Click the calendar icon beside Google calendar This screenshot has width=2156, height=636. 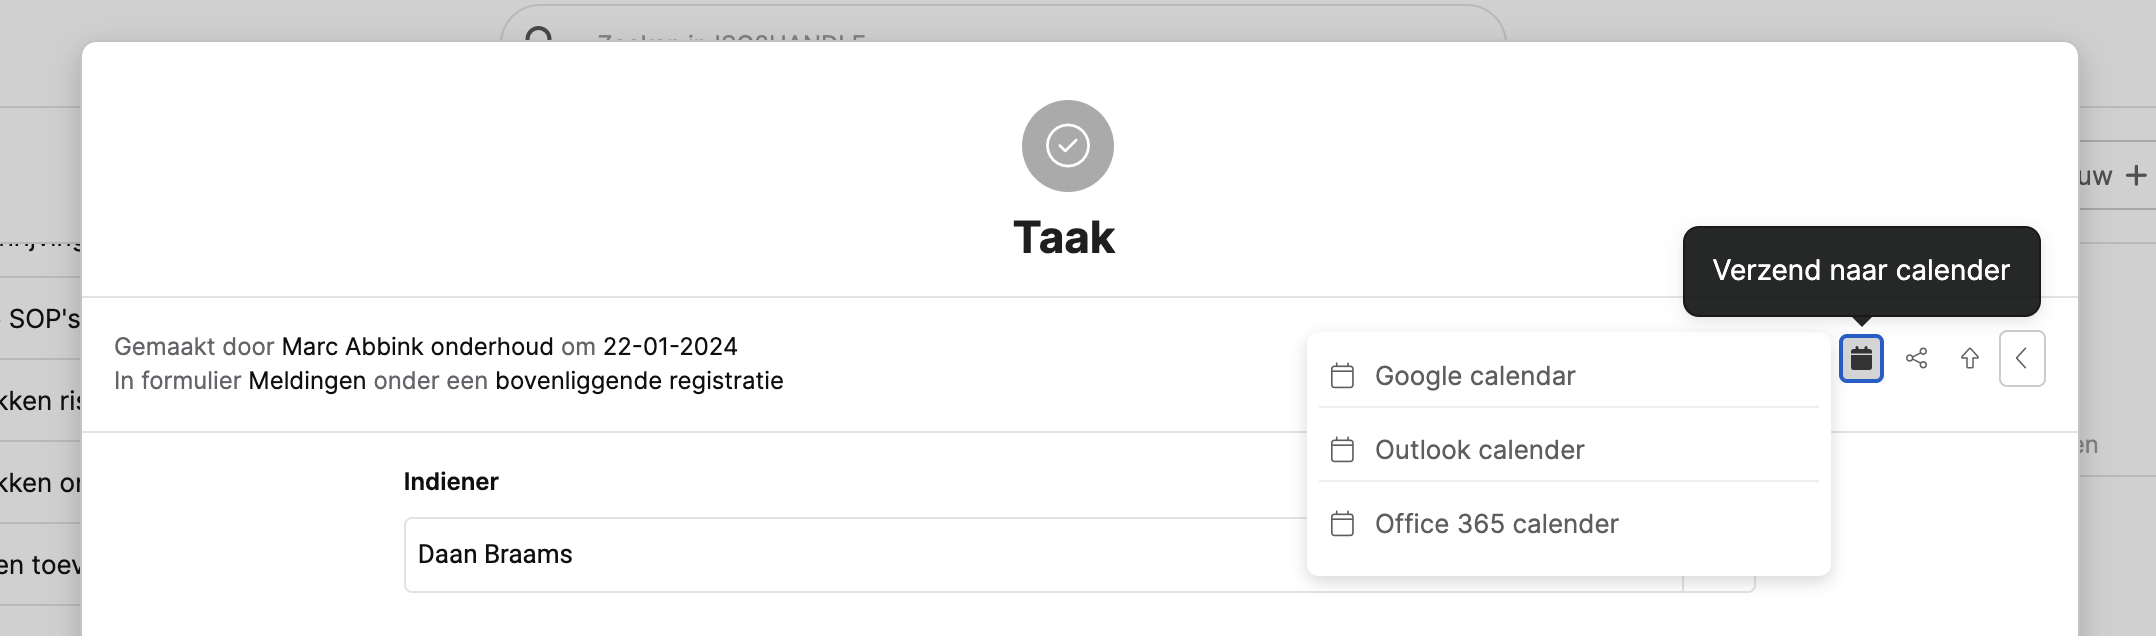tap(1342, 376)
